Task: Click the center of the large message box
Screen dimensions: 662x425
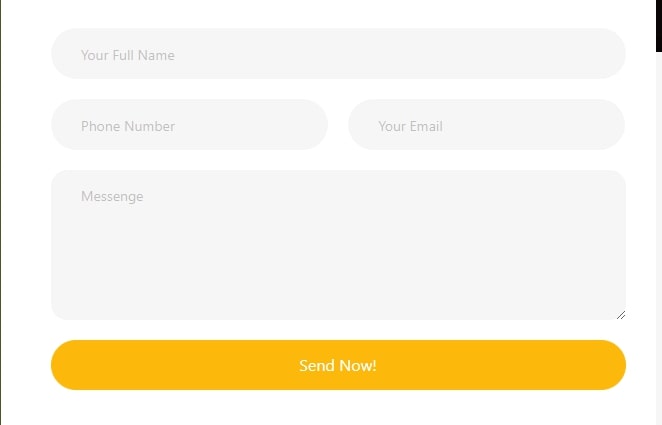Action: click(x=338, y=245)
